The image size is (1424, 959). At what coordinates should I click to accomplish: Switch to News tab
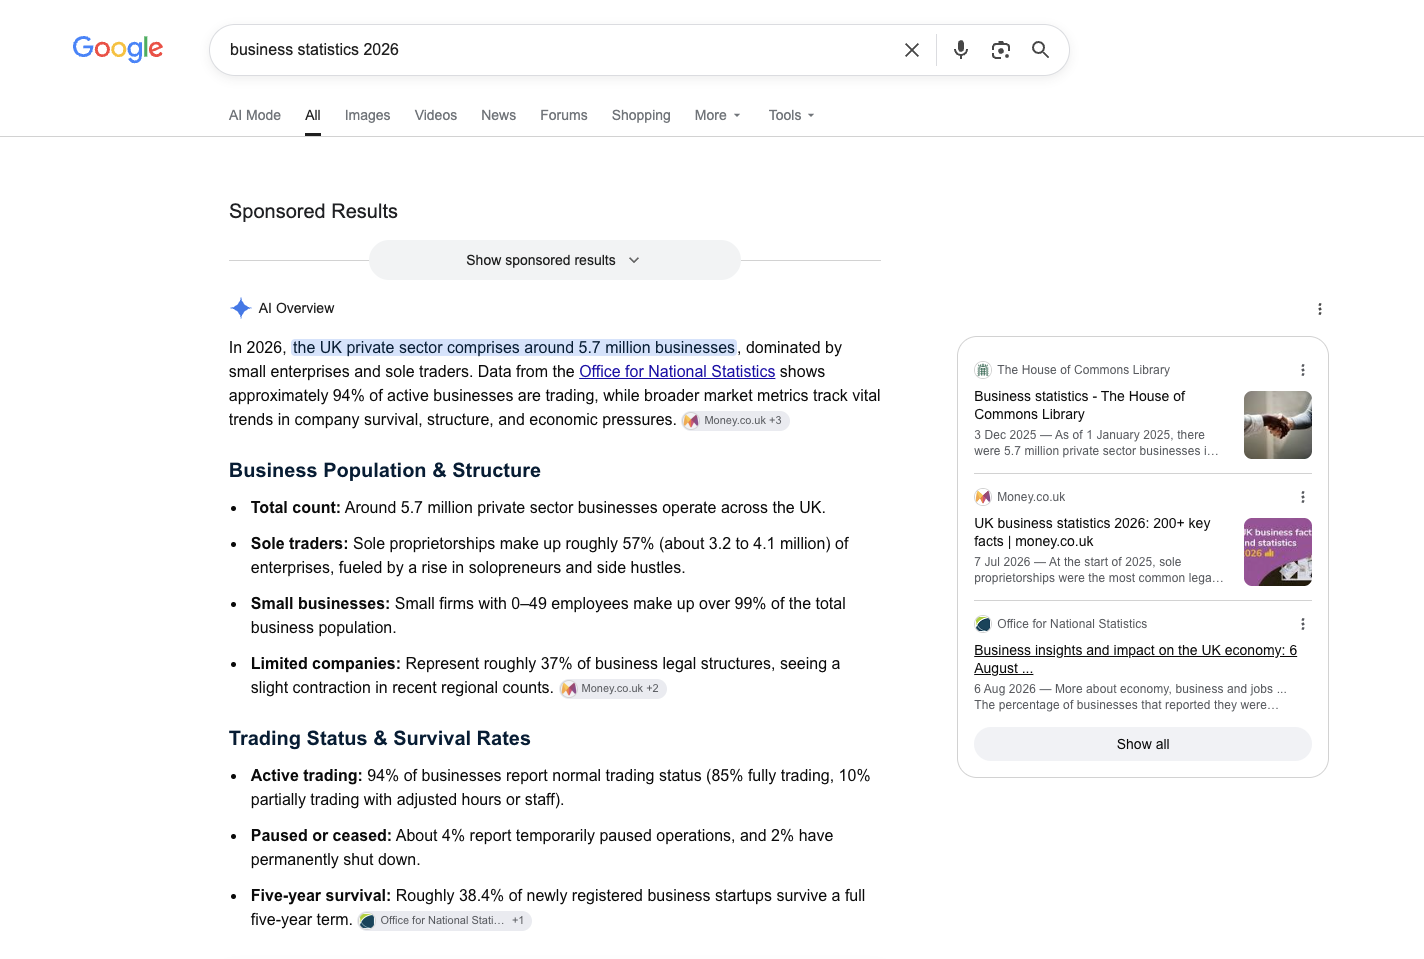pyautogui.click(x=499, y=115)
